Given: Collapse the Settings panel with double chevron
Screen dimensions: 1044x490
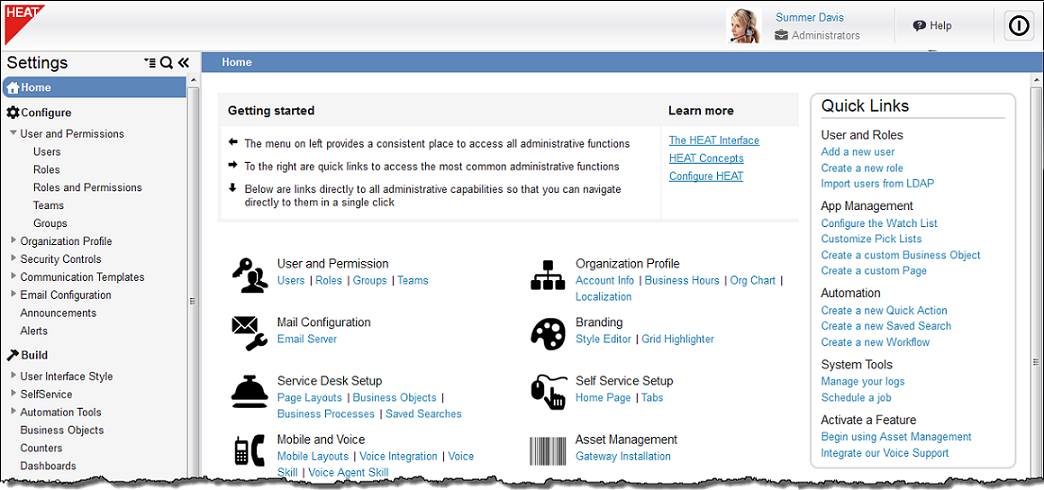Looking at the screenshot, I should point(184,63).
